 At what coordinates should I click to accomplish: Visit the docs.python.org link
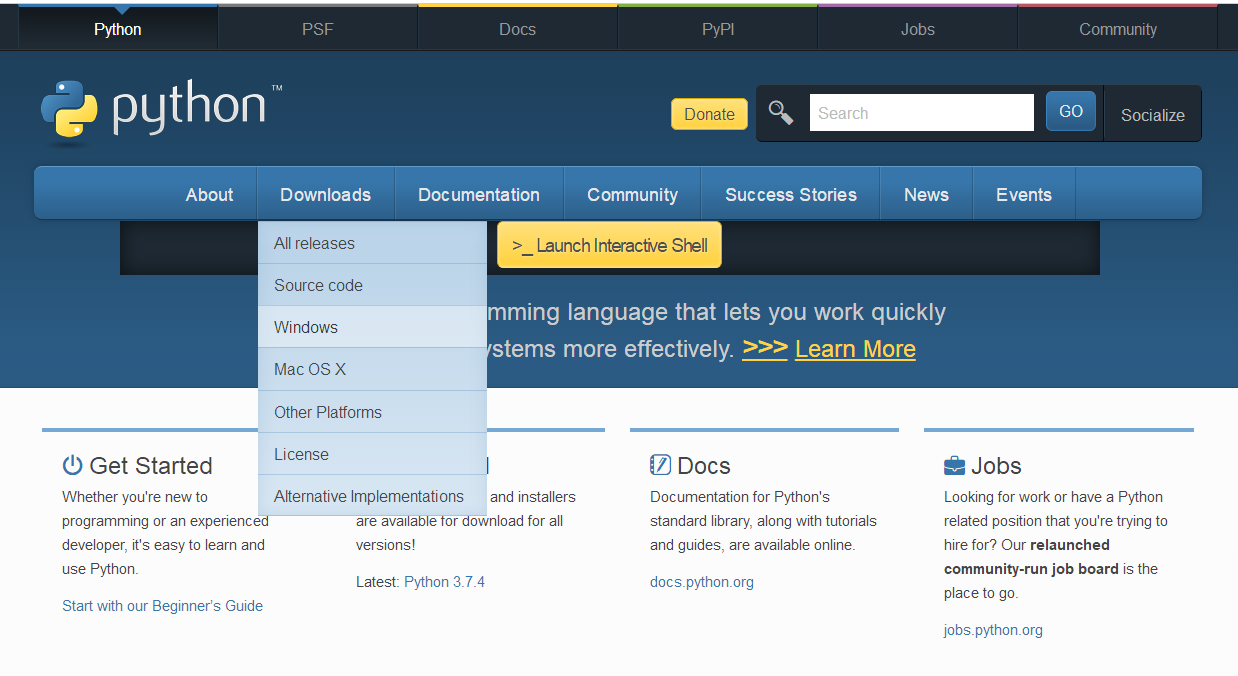point(702,582)
